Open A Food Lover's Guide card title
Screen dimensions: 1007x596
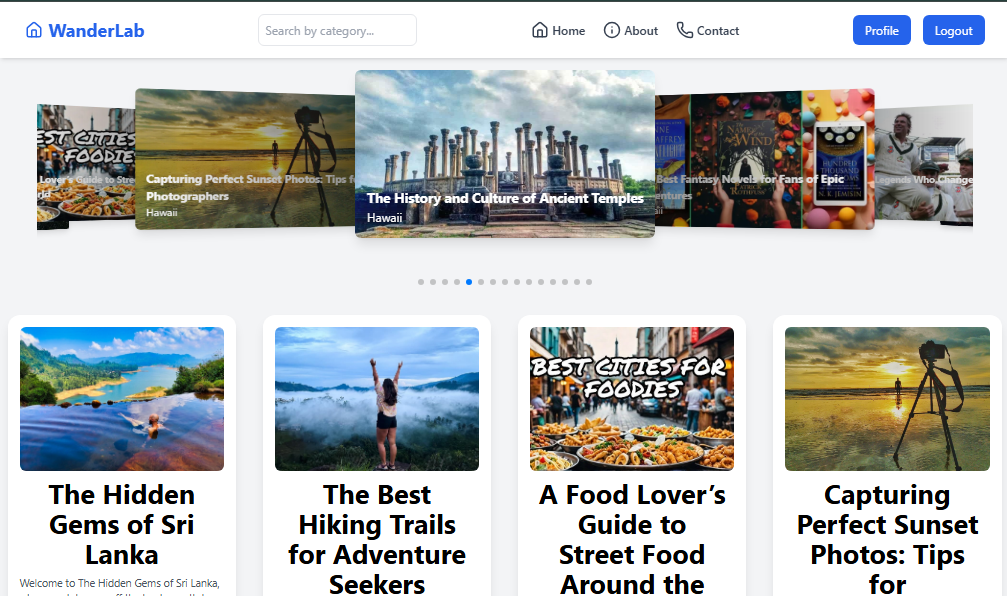pos(632,539)
